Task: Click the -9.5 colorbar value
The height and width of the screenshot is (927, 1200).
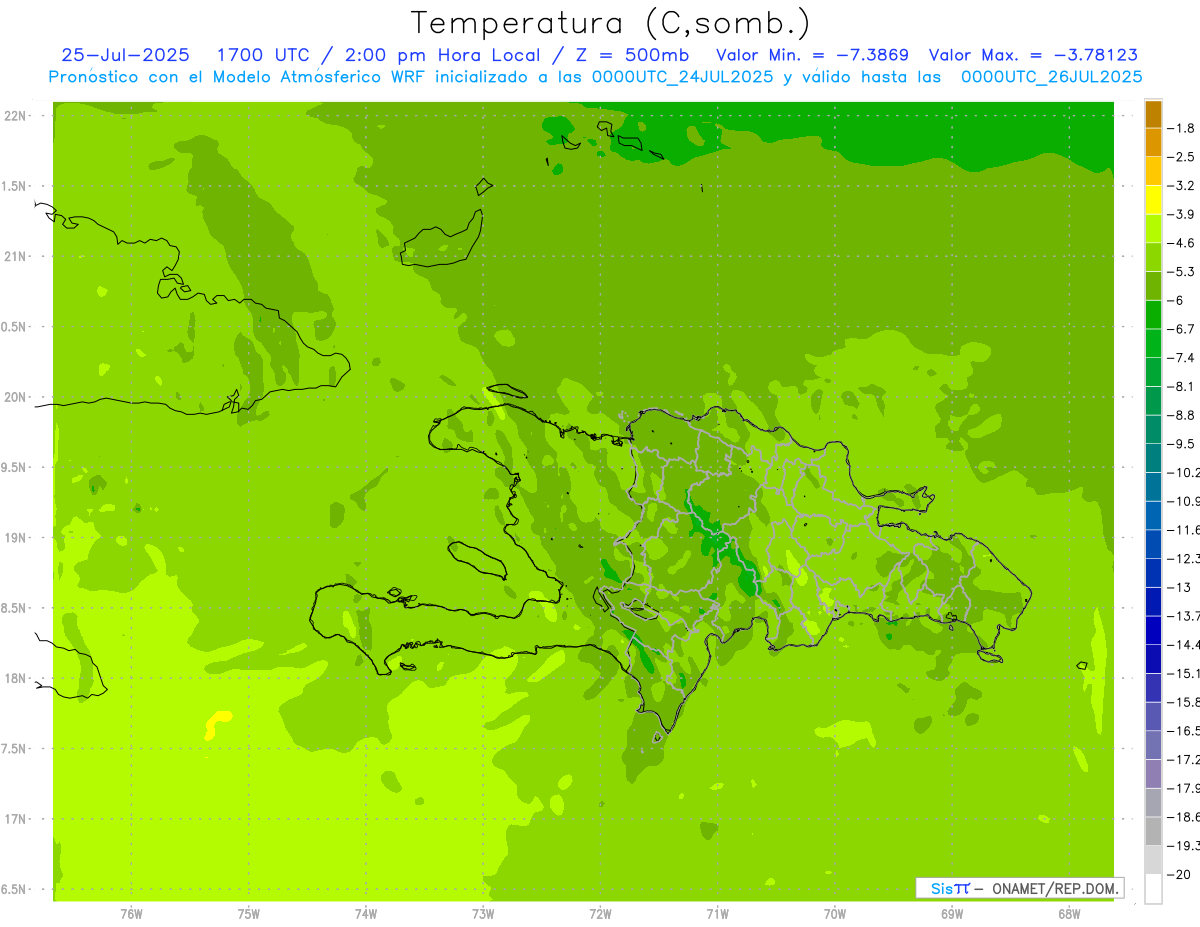Action: [x=1181, y=443]
